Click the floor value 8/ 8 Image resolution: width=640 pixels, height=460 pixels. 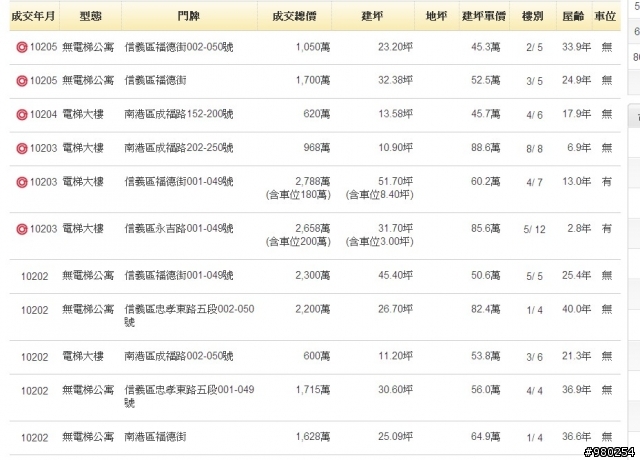[534, 149]
